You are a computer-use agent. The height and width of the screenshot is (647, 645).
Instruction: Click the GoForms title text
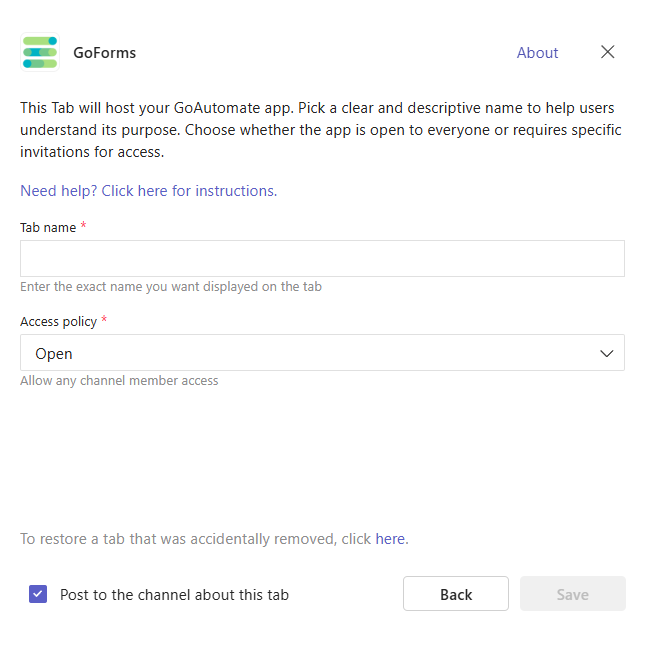104,53
